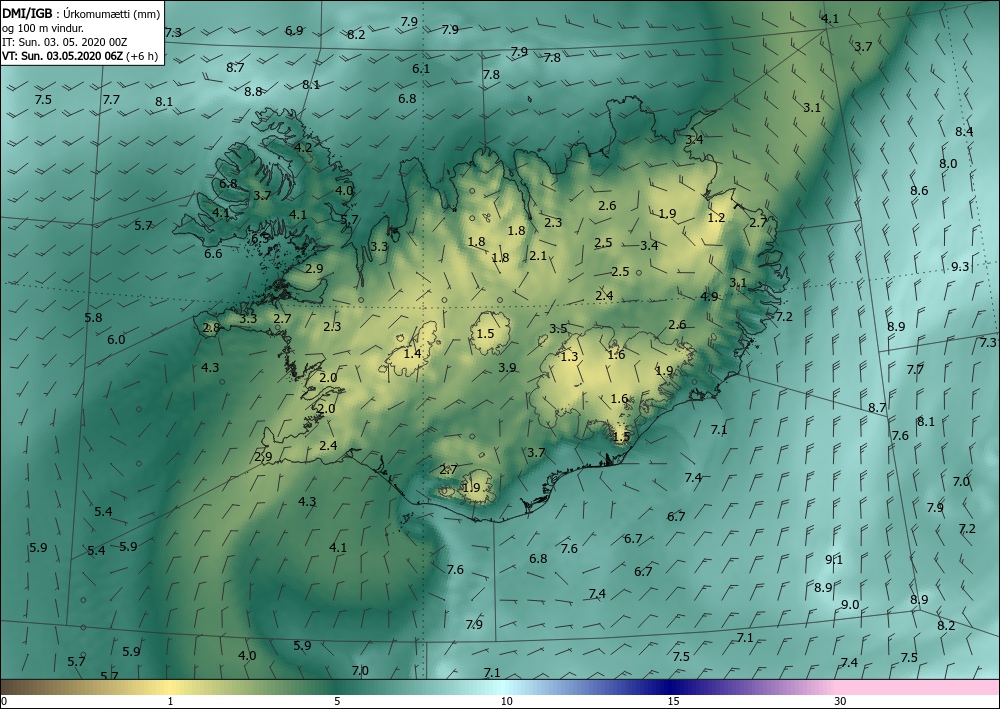
Task: Click the map value "6.6"
Action: pos(213,254)
